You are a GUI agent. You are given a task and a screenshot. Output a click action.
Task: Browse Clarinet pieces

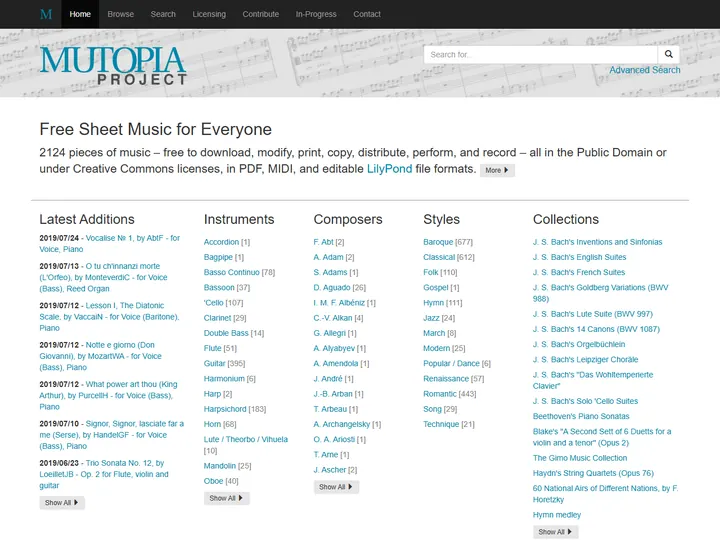pyautogui.click(x=218, y=318)
